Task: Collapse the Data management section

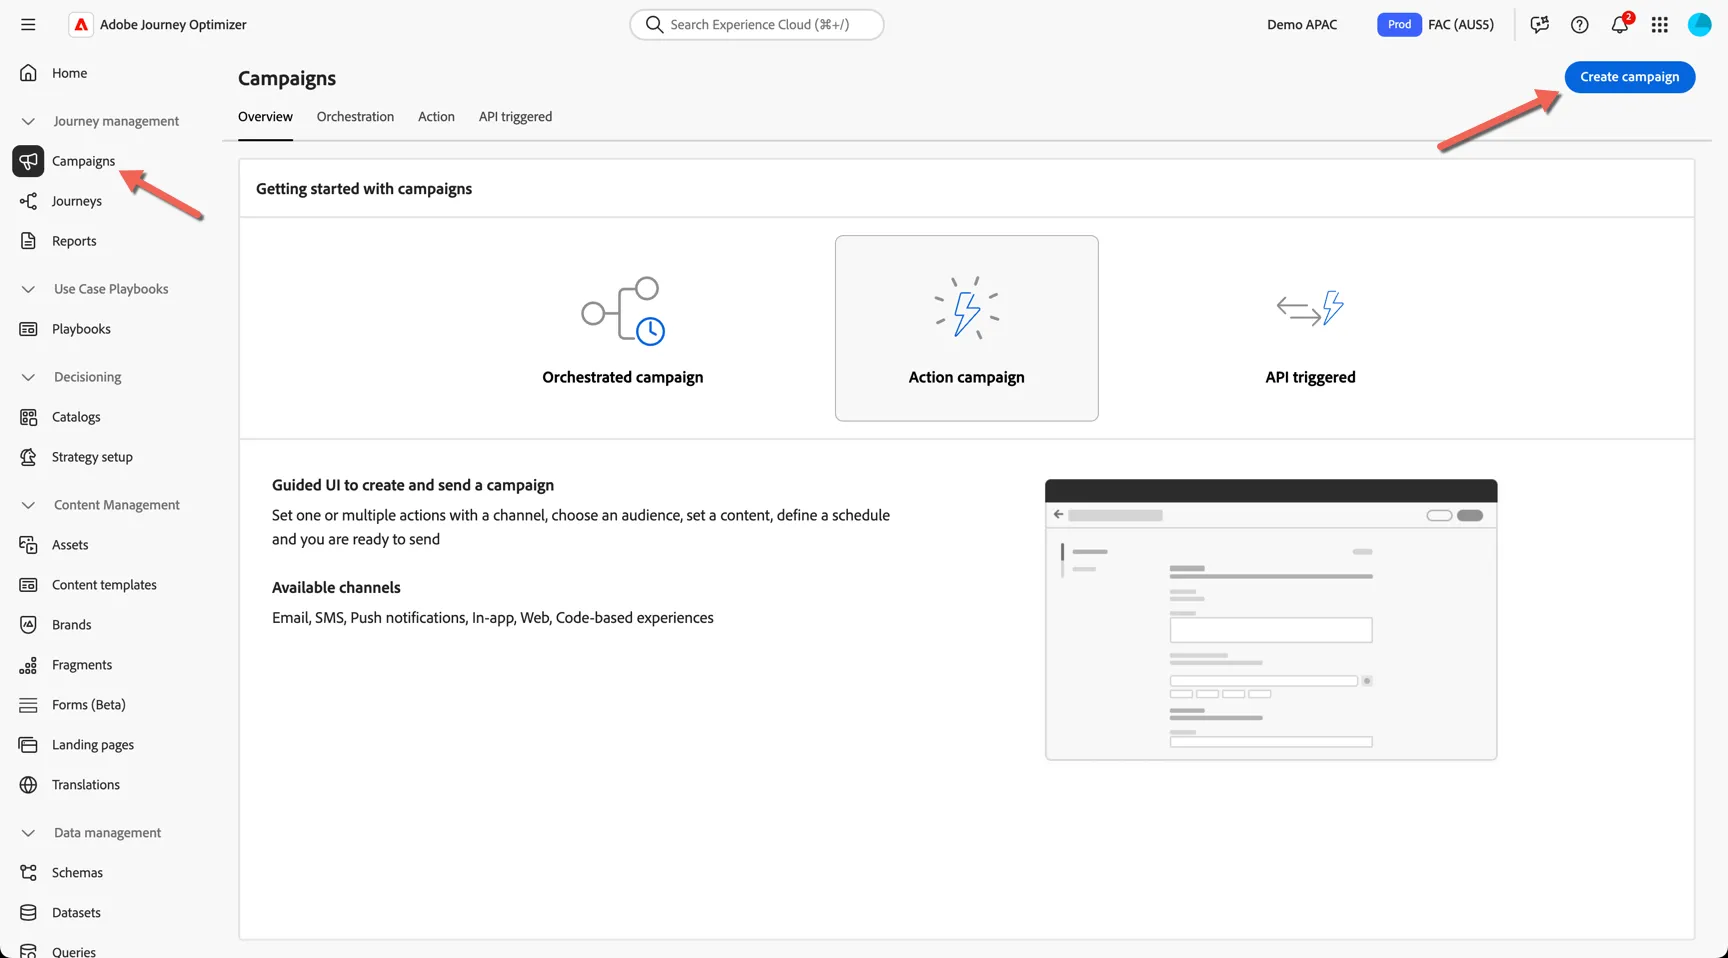Action: click(28, 833)
